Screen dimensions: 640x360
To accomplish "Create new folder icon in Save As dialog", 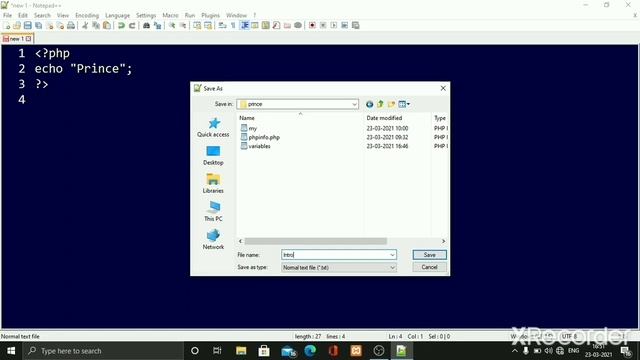I will [391, 104].
